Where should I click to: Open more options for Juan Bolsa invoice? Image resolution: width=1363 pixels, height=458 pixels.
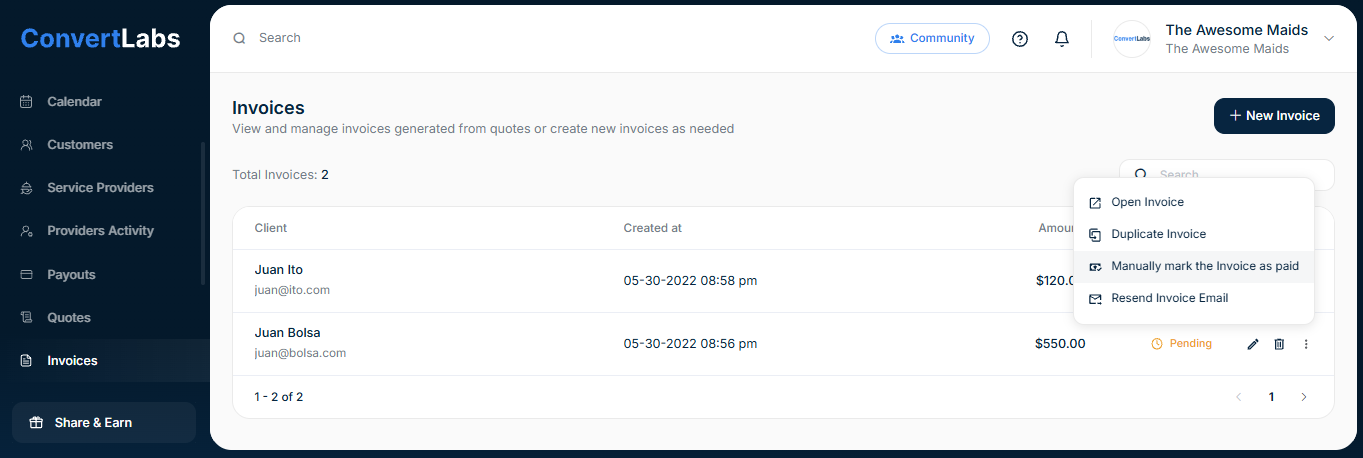point(1306,344)
